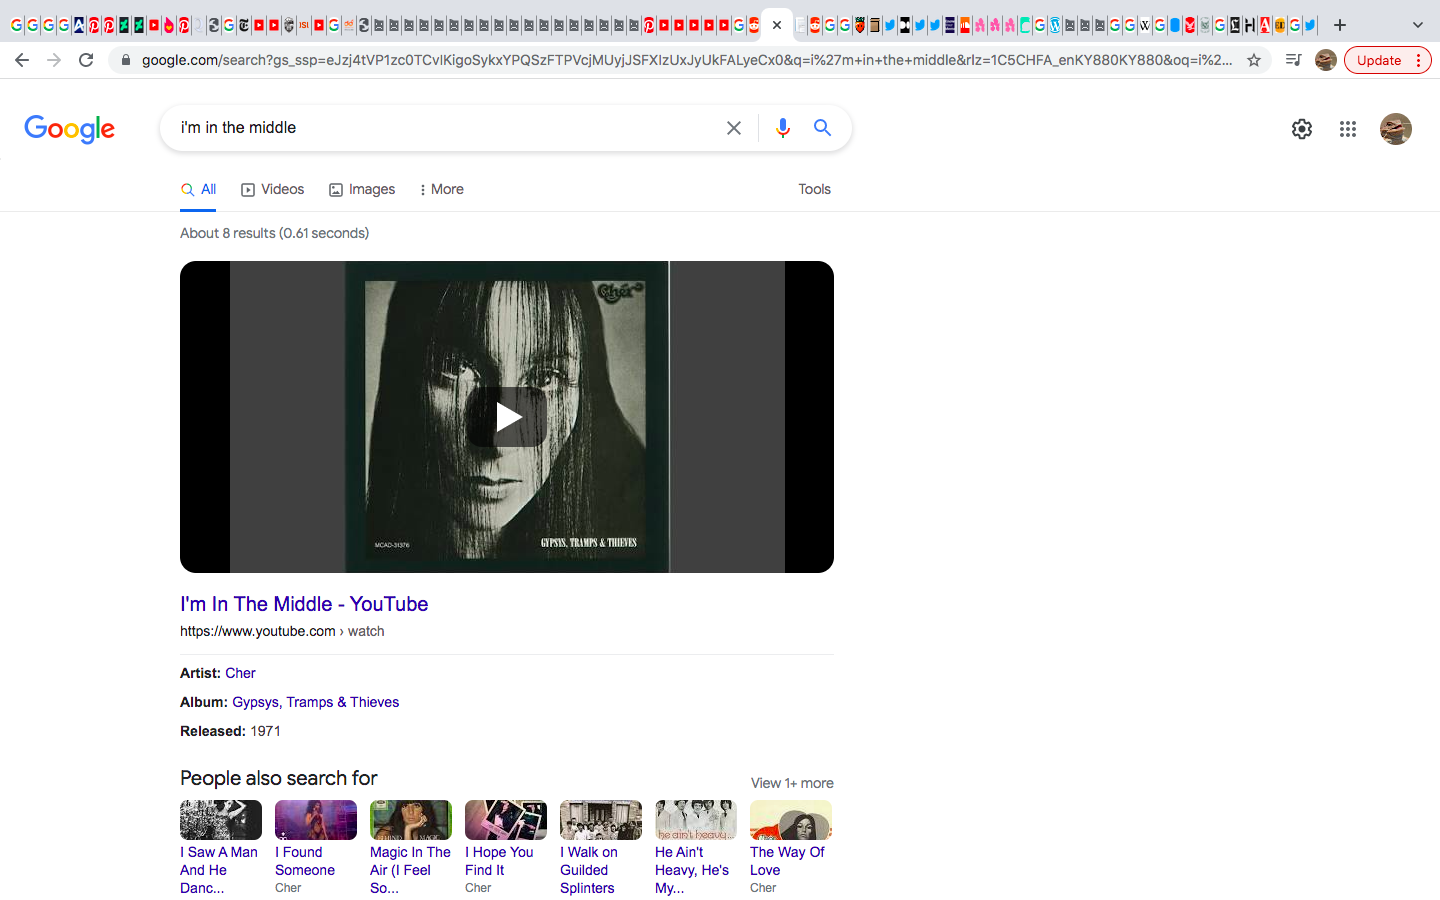View site information via the lock icon
The image size is (1440, 900).
125,60
